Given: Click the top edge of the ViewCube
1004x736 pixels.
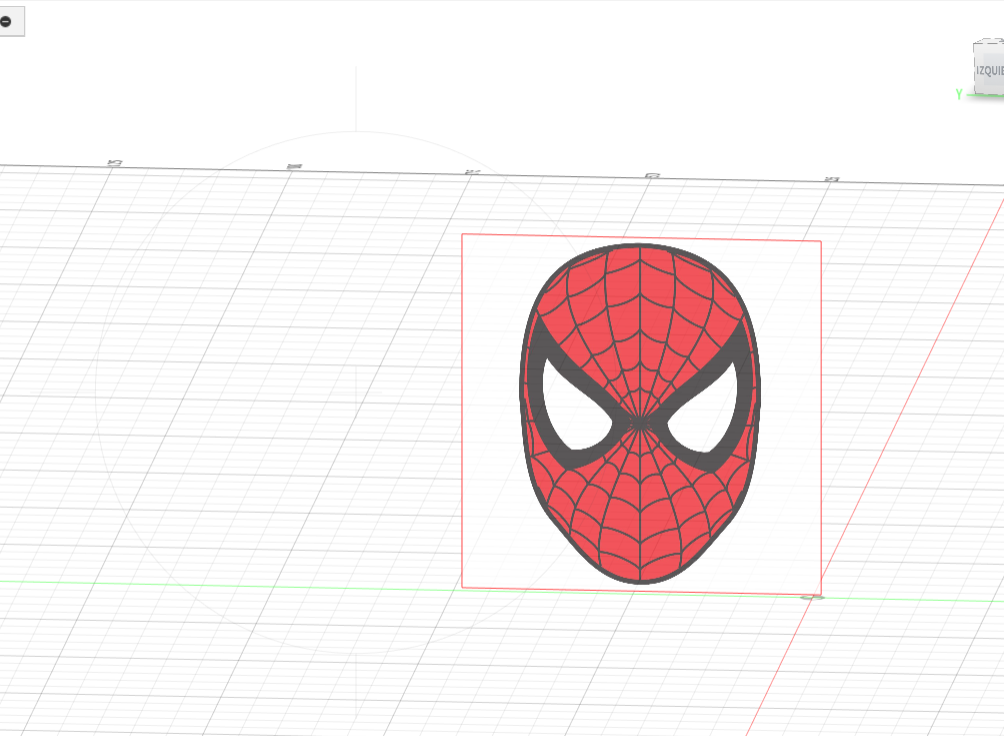Looking at the screenshot, I should (x=988, y=43).
